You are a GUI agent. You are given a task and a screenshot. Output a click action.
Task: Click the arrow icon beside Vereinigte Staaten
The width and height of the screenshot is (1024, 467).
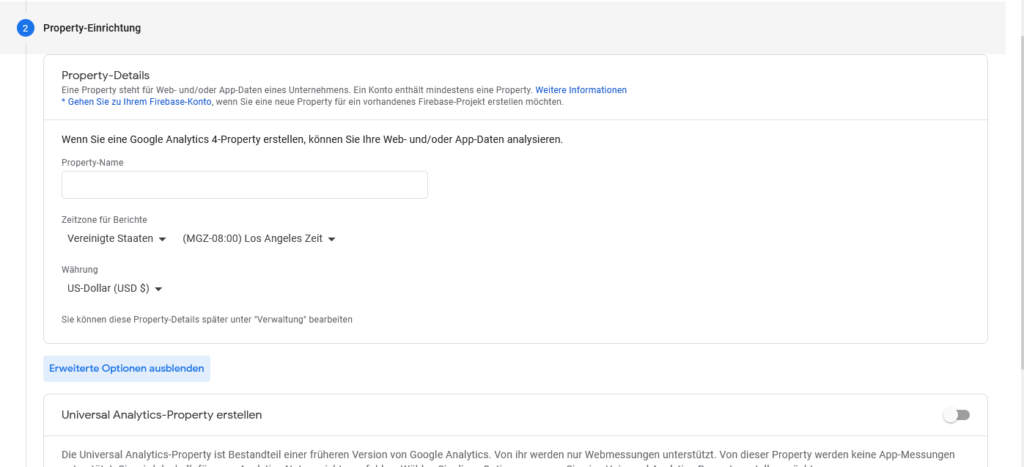[x=162, y=240]
